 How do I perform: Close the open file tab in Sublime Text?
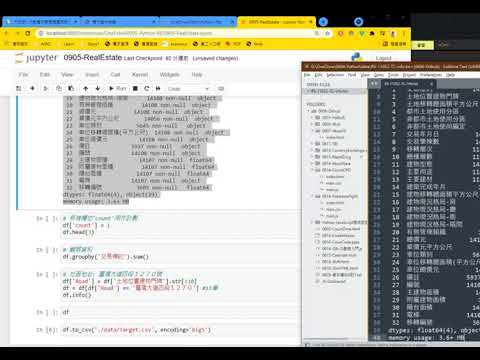tap(431, 84)
